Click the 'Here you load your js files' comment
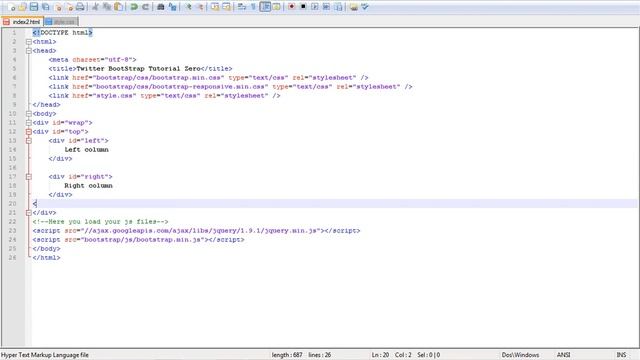The height and width of the screenshot is (360, 640). pos(100,222)
